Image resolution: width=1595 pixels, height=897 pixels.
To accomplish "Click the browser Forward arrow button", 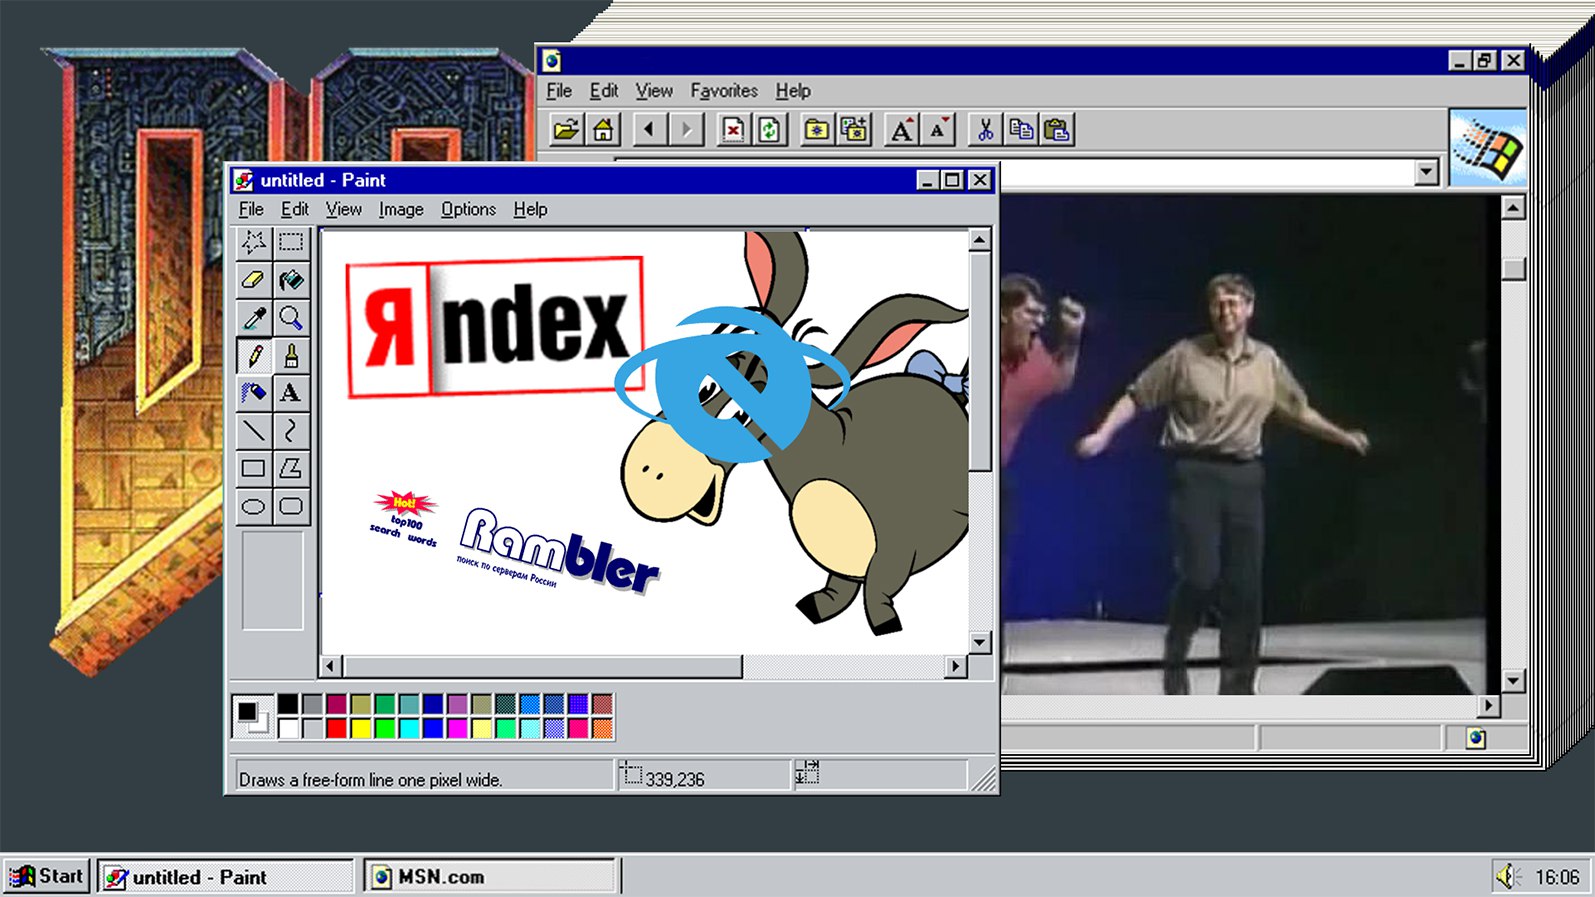I will point(687,130).
